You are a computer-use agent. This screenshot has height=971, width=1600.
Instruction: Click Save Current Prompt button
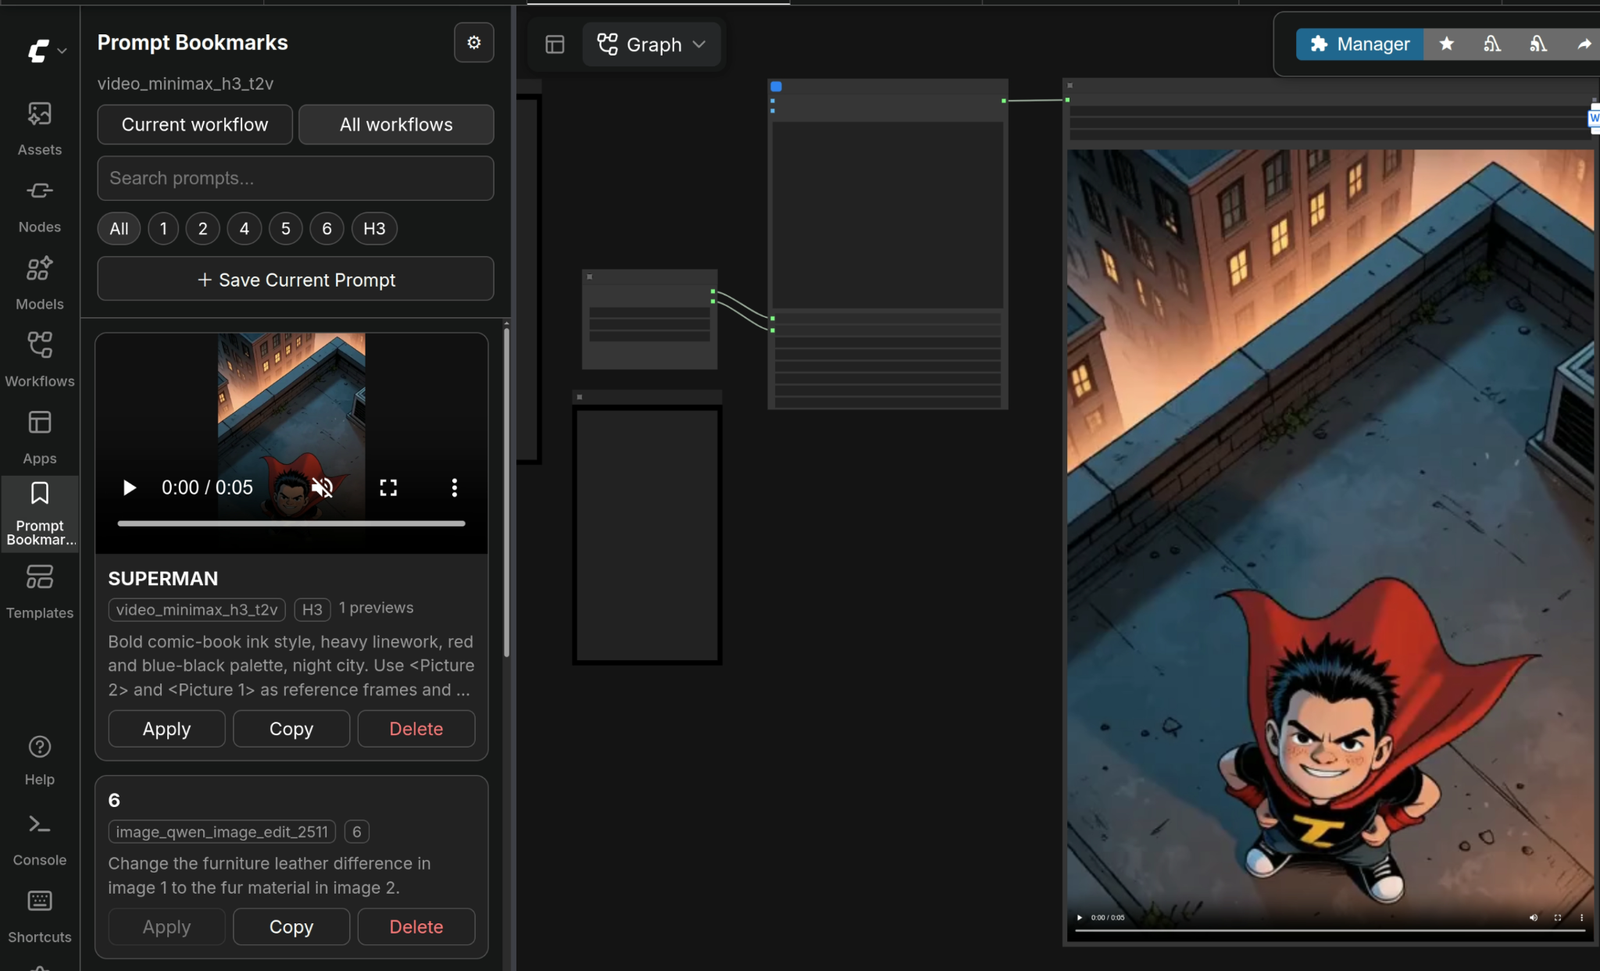[x=296, y=280]
